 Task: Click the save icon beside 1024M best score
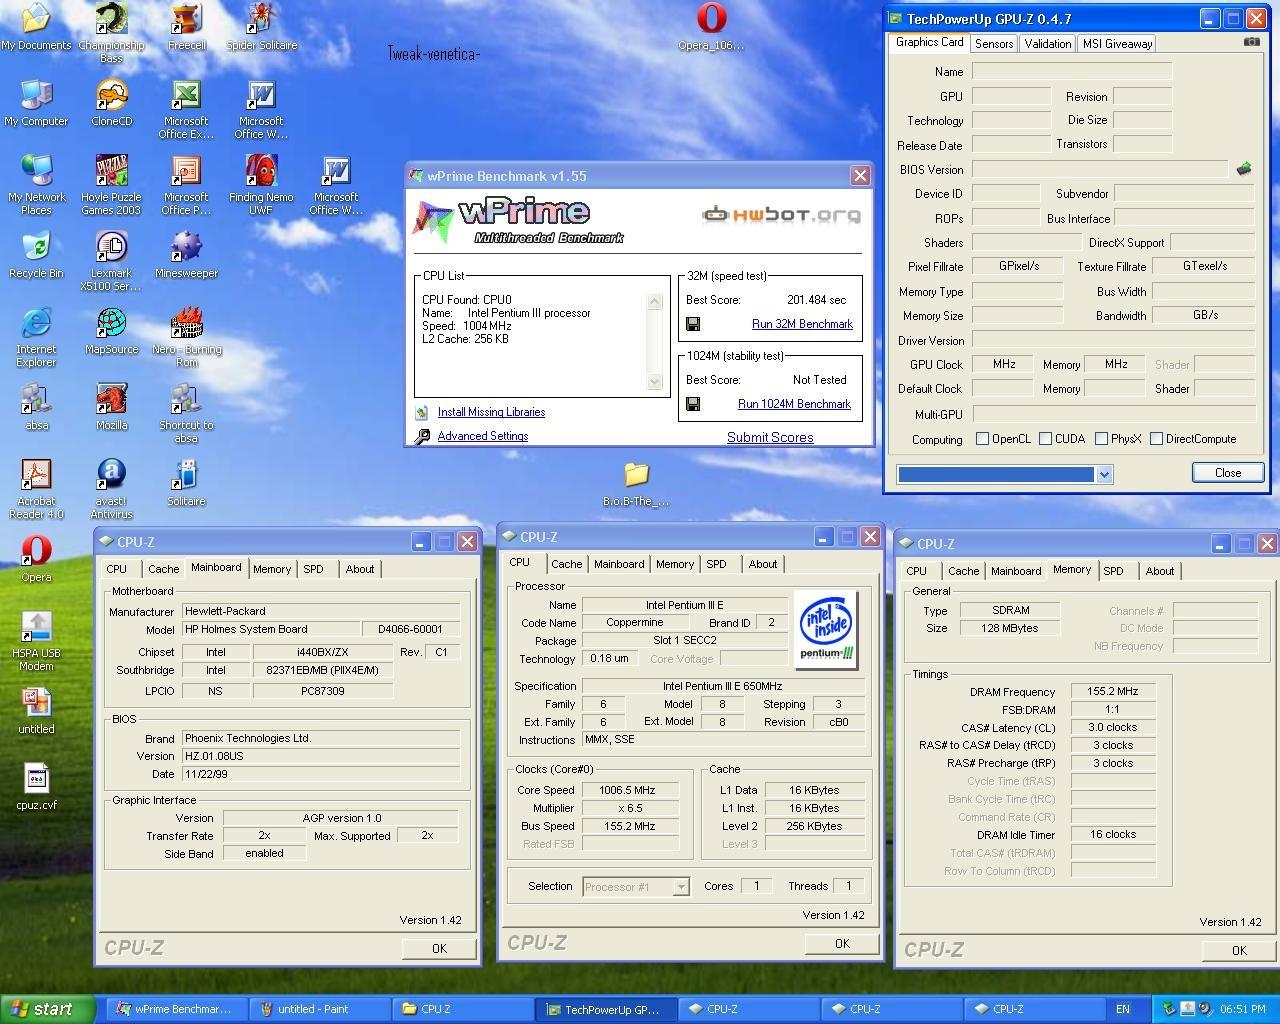pos(693,404)
